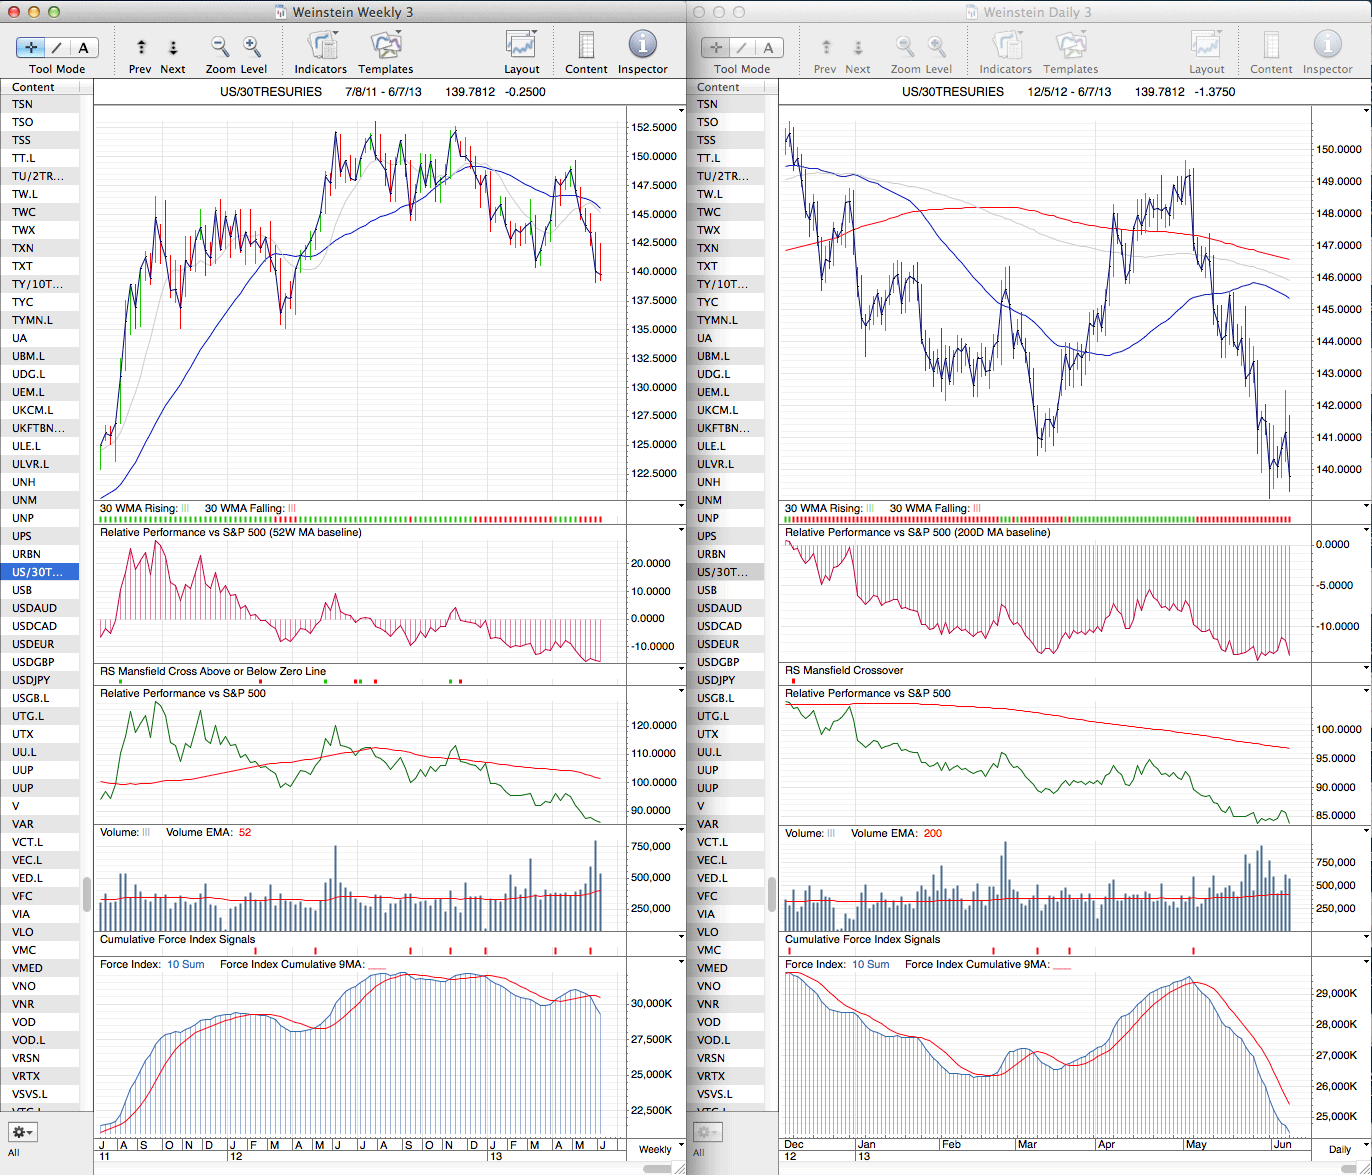Toggle Content sidebar in Weinstein Daily window
The width and height of the screenshot is (1372, 1175).
[x=1271, y=46]
